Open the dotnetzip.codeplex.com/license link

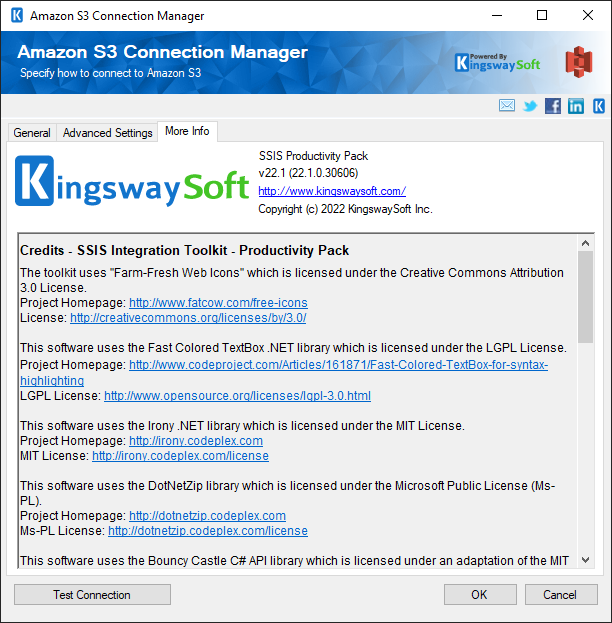click(208, 531)
